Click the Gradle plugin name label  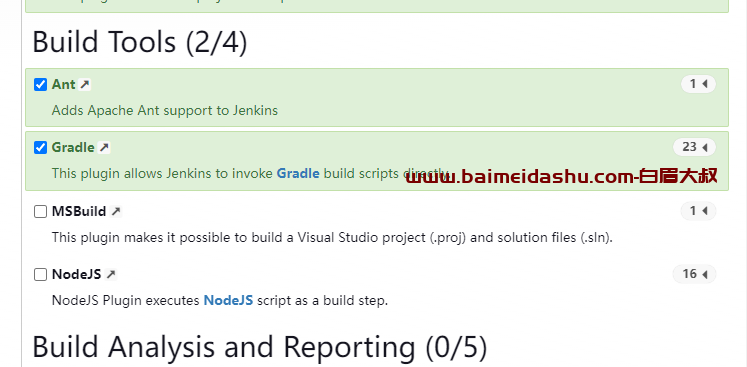(73, 147)
